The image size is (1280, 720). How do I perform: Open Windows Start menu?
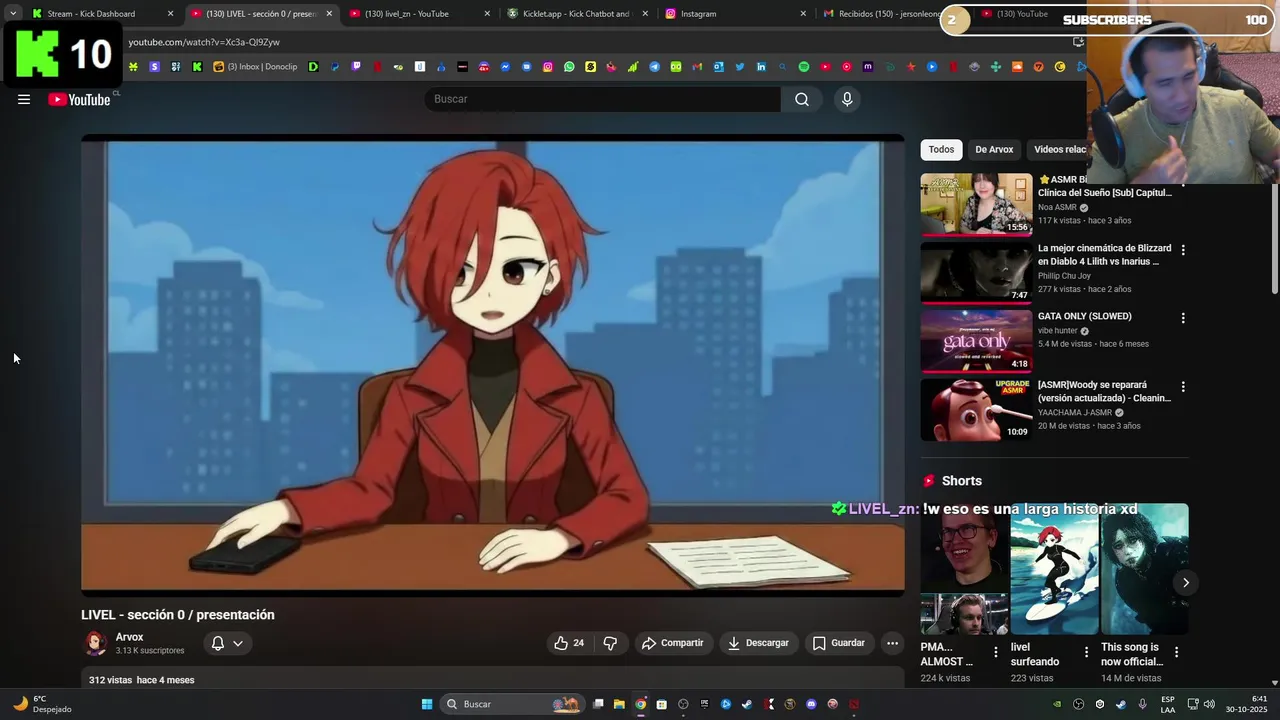[426, 704]
